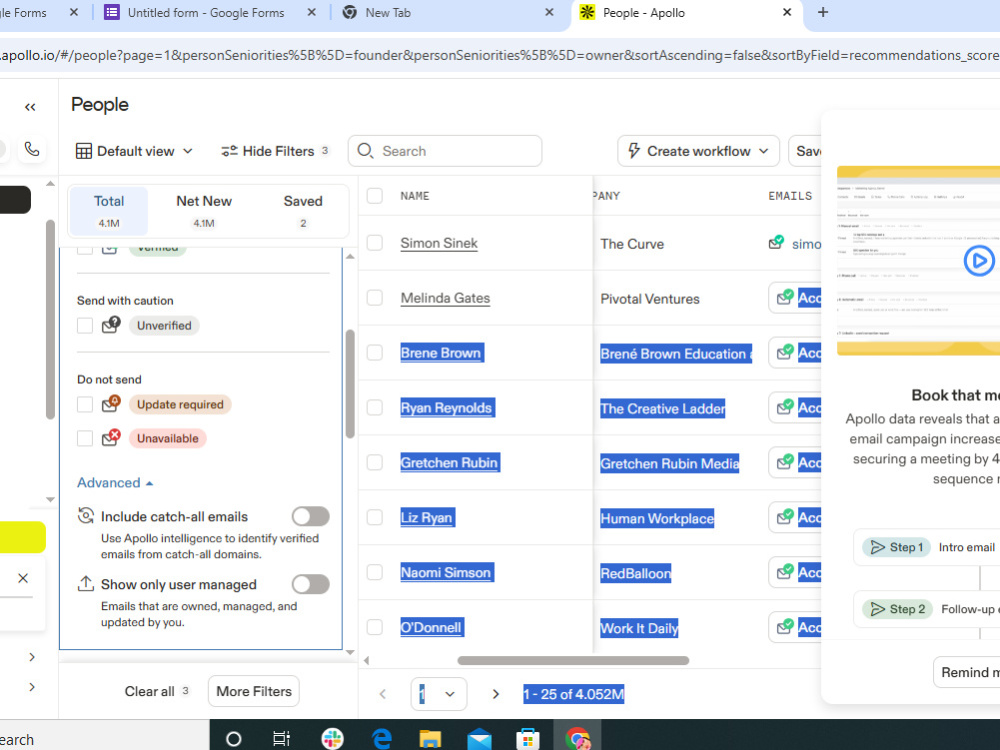The height and width of the screenshot is (750, 1000).
Task: Click the Default view table icon
Action: (84, 151)
